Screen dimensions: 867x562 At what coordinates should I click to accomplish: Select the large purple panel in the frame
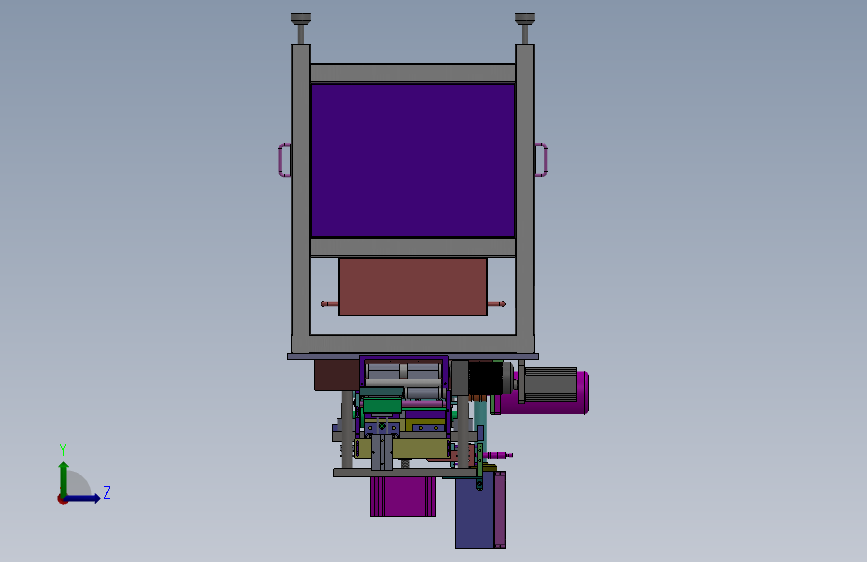point(413,160)
